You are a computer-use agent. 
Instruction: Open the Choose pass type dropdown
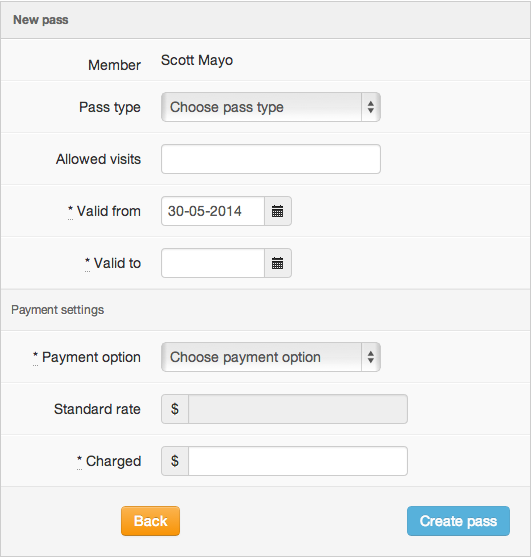tap(271, 107)
